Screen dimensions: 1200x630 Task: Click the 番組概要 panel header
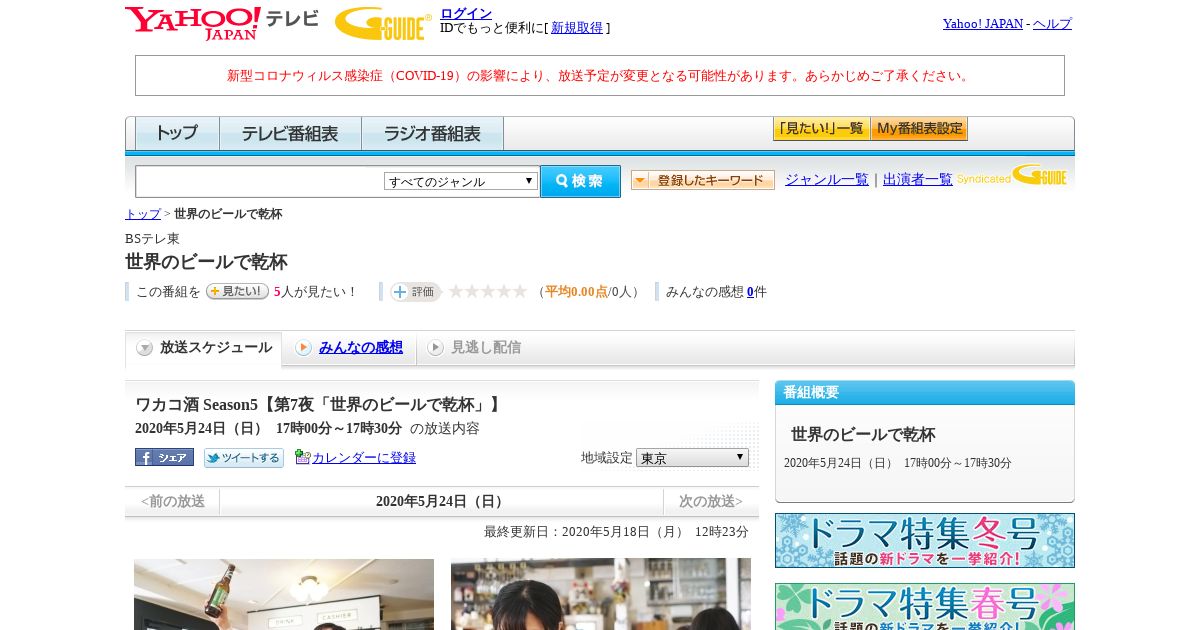(x=925, y=392)
